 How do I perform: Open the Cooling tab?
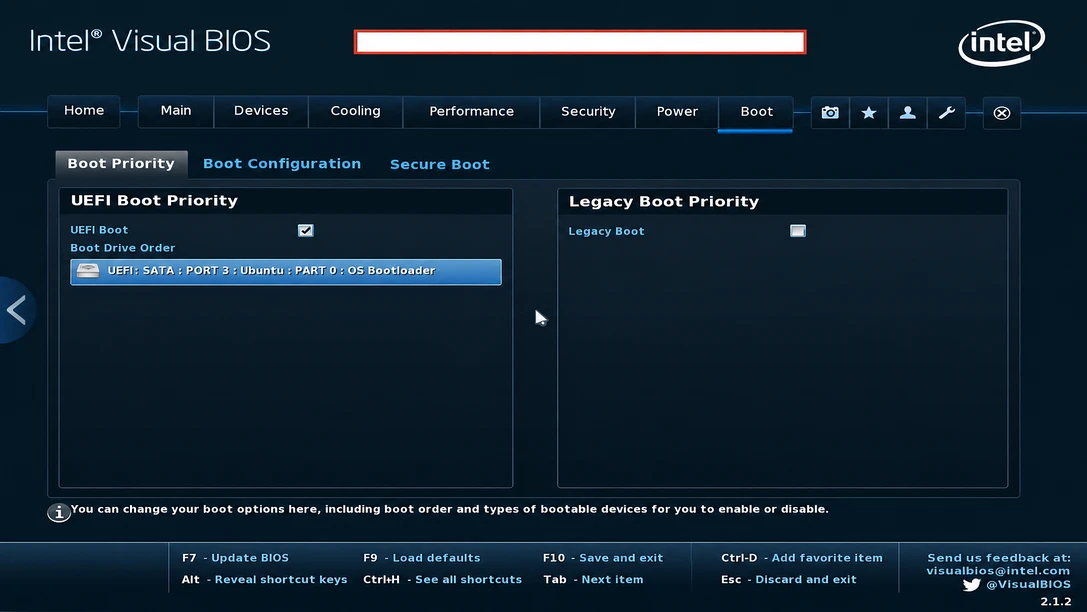[x=356, y=111]
